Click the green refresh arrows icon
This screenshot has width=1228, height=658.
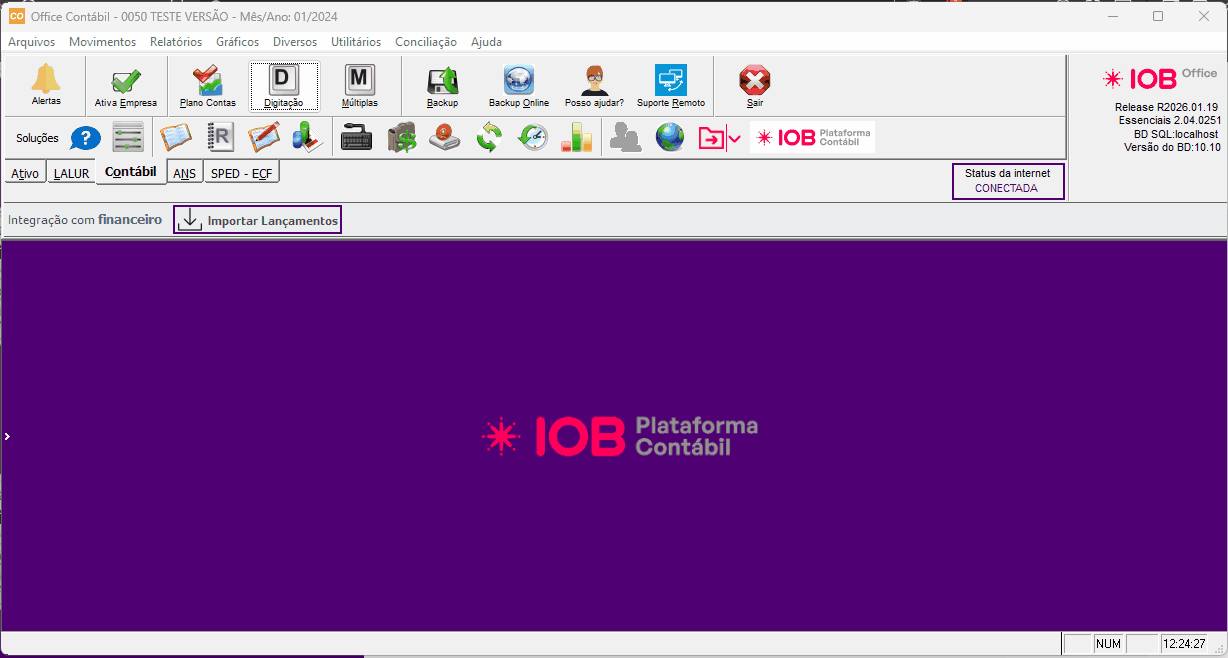[489, 138]
